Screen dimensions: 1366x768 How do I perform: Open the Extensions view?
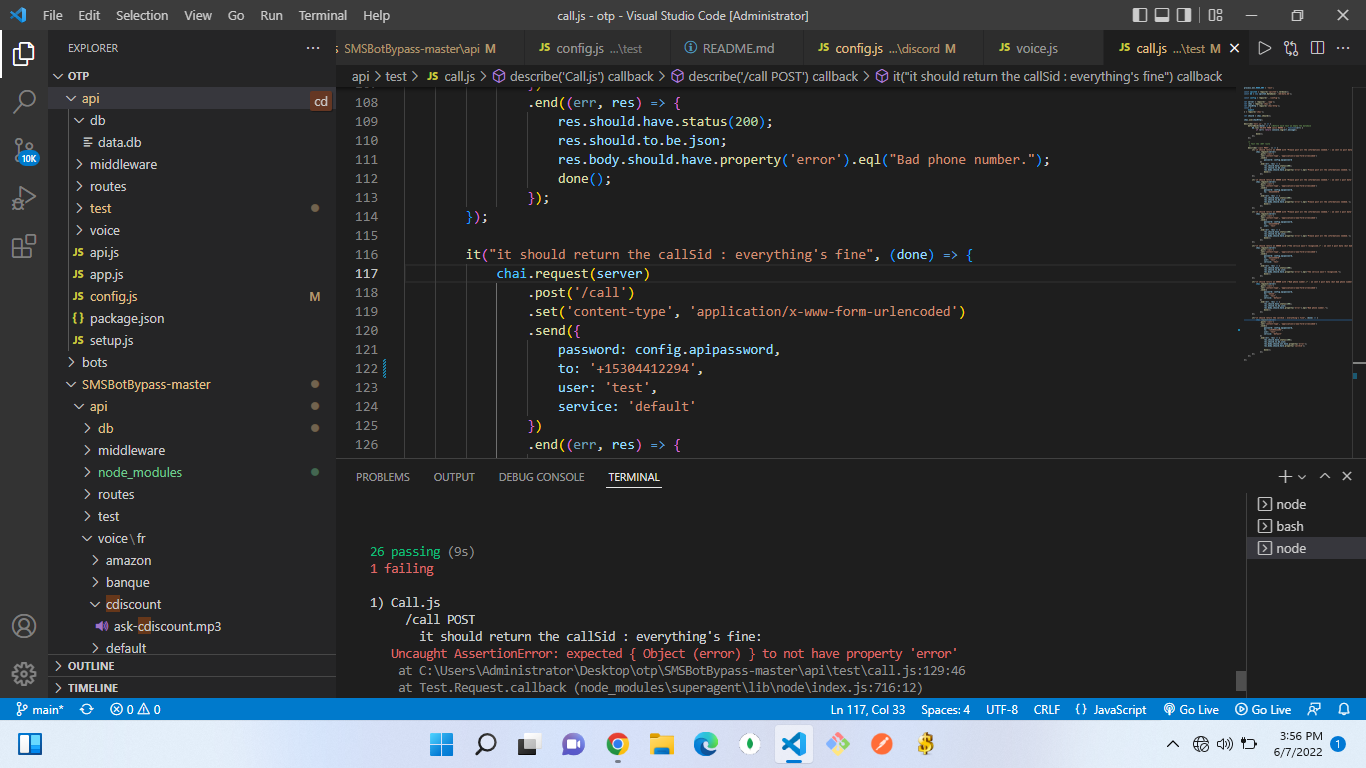24,246
